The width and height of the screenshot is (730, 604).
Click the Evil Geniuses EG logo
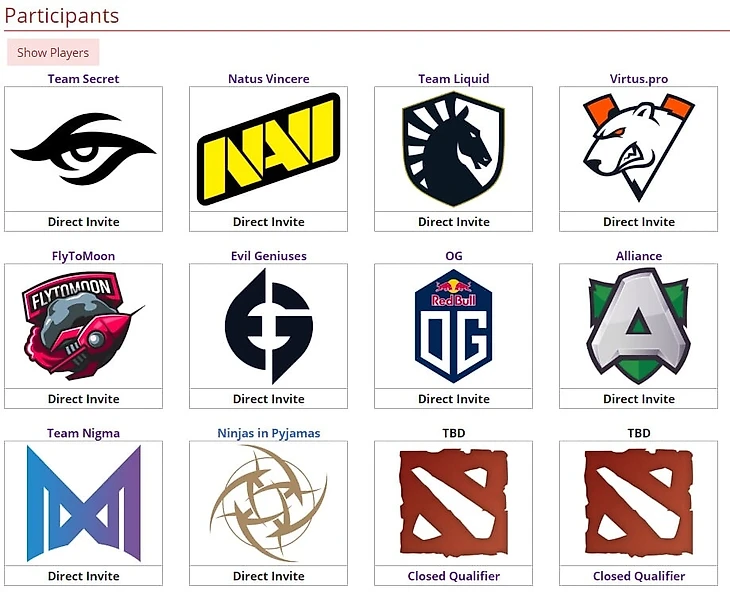(x=269, y=326)
